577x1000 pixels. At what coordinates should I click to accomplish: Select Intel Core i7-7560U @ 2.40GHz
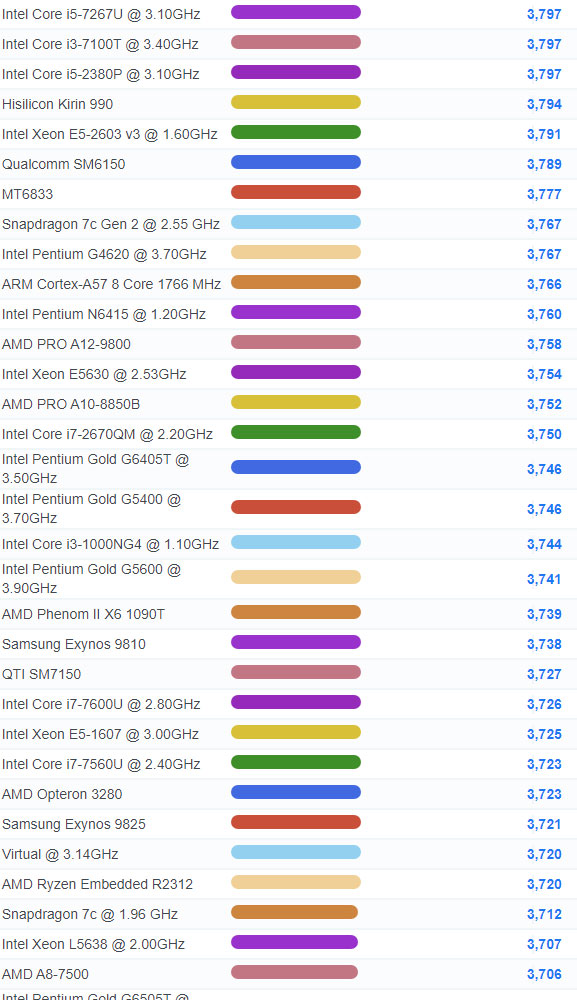pos(101,764)
